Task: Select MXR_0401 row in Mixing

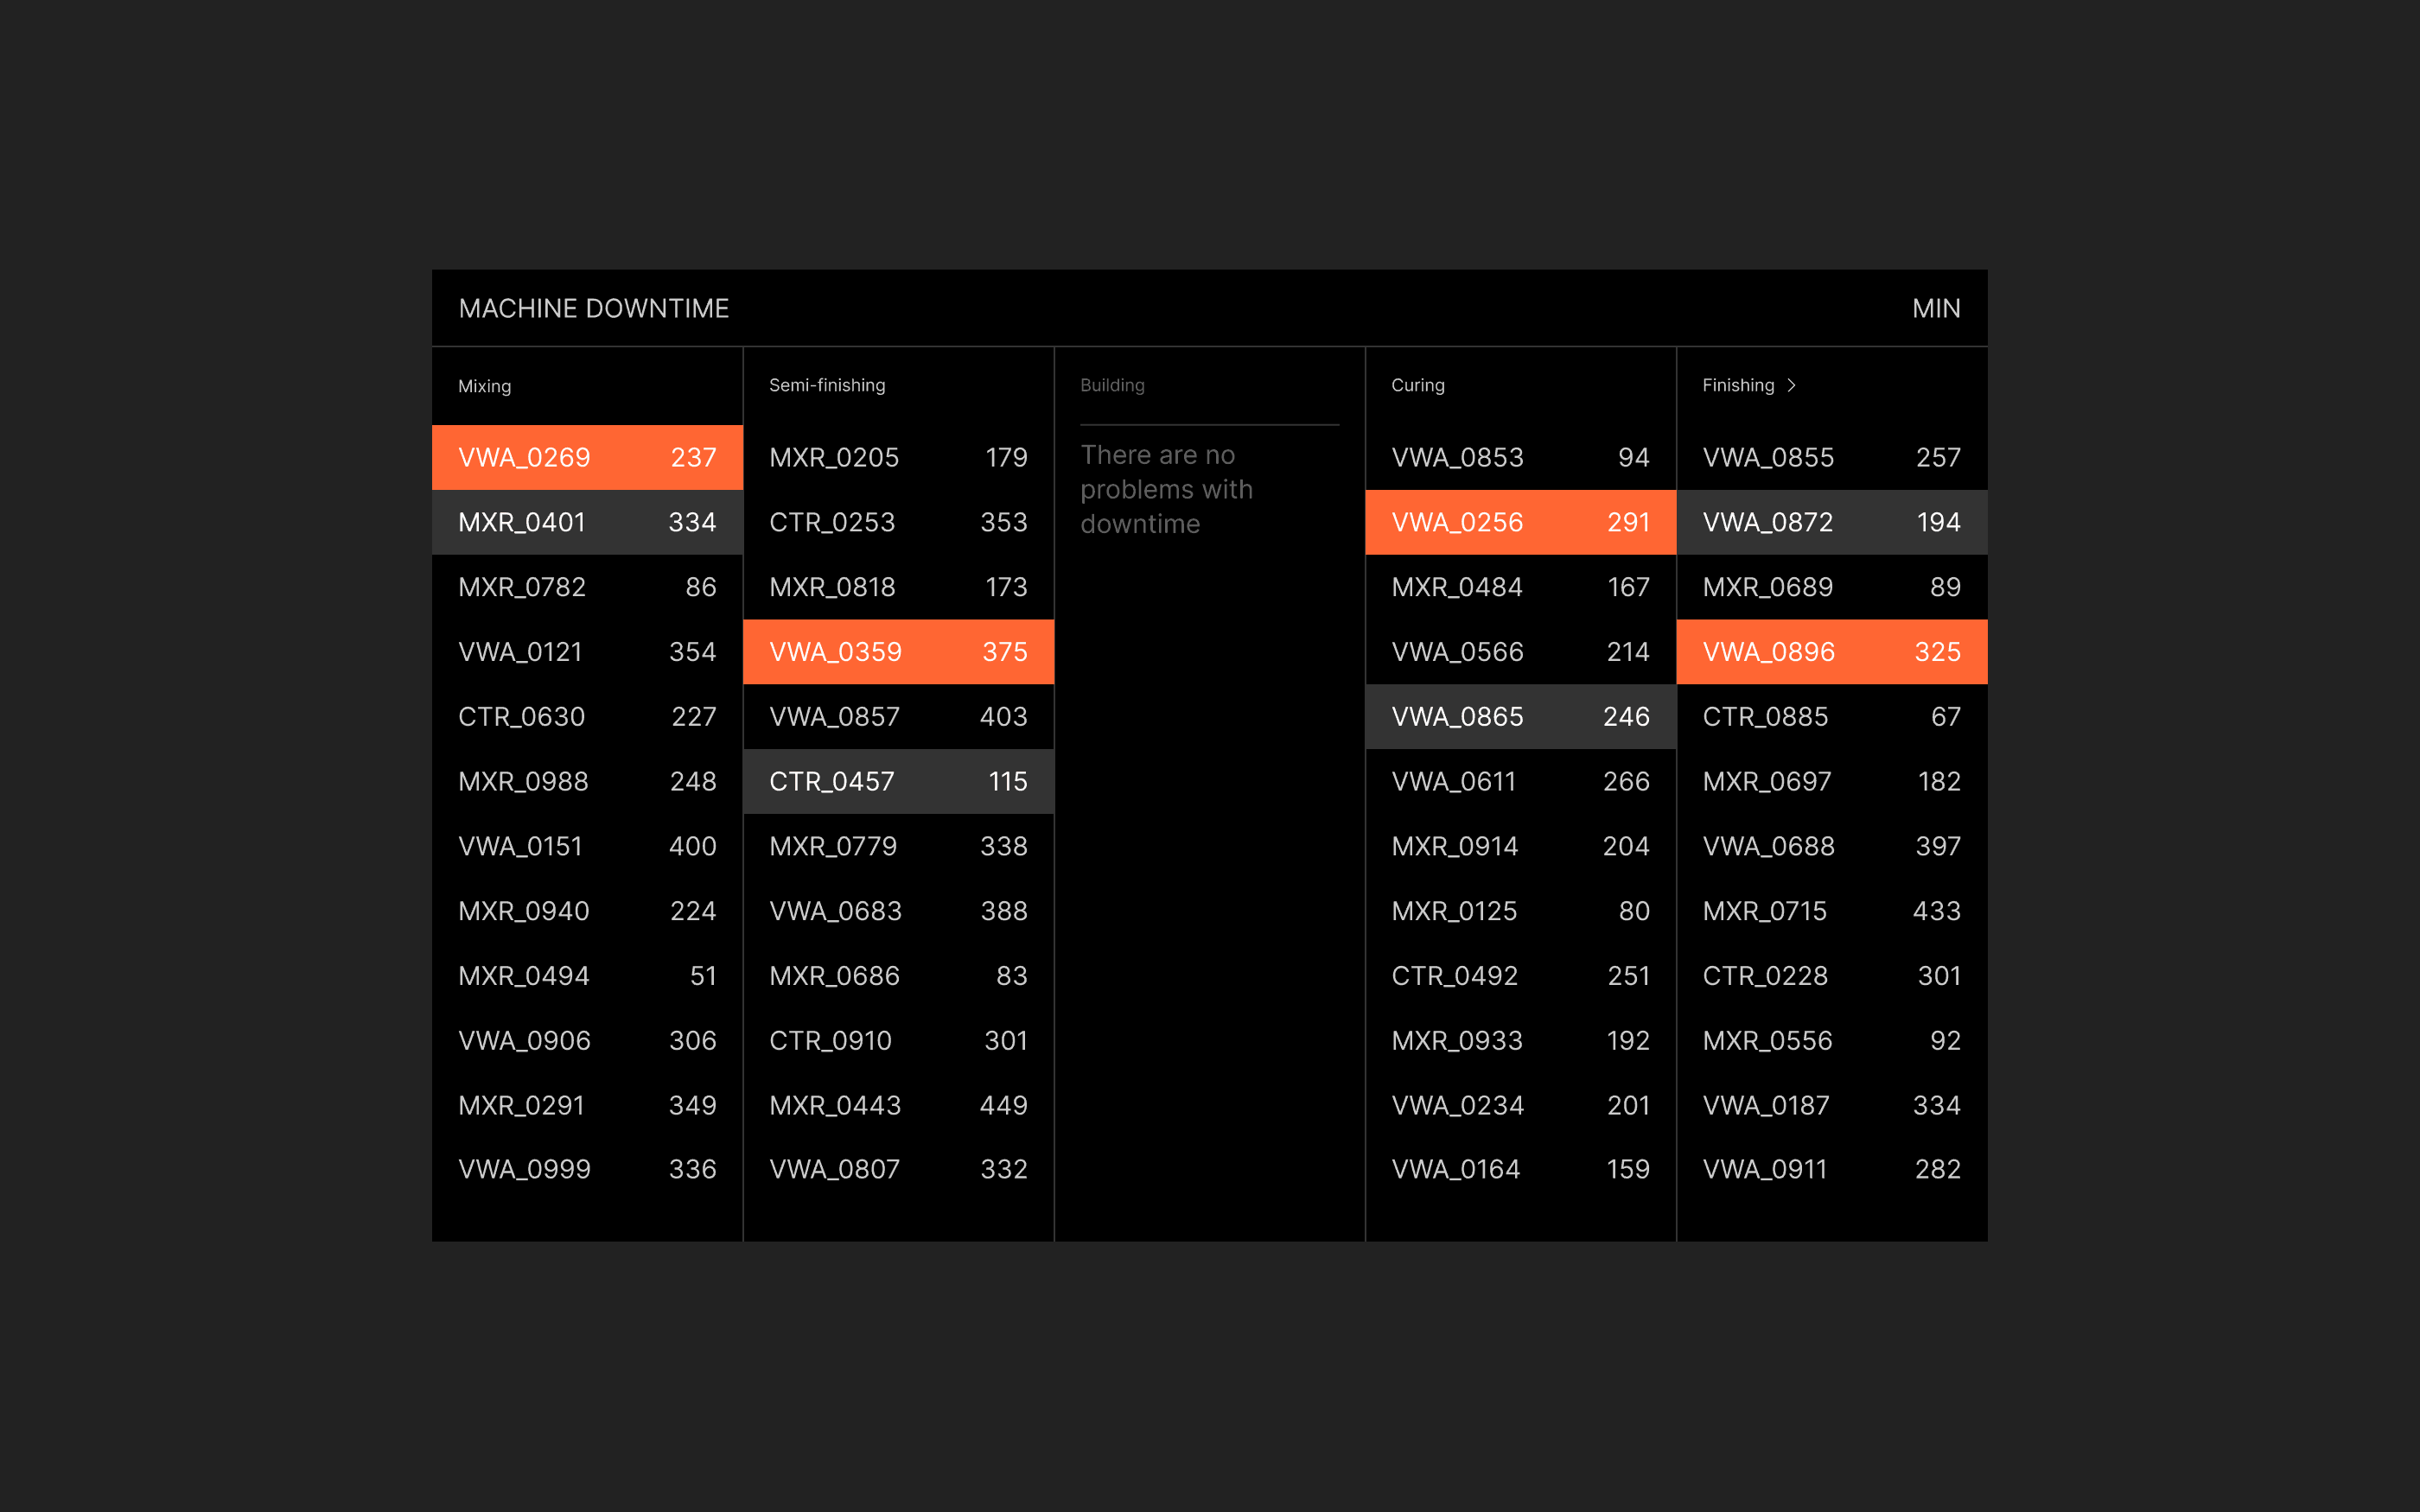Action: (587, 522)
